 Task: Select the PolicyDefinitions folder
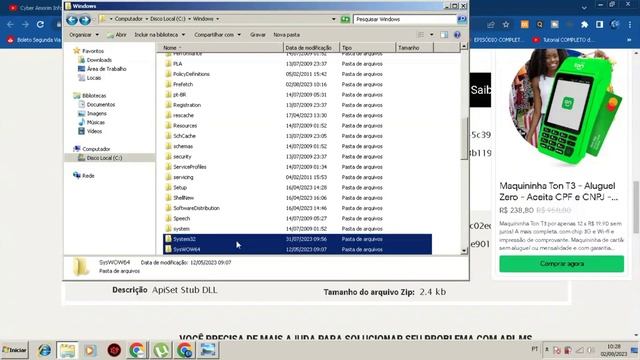click(x=191, y=74)
